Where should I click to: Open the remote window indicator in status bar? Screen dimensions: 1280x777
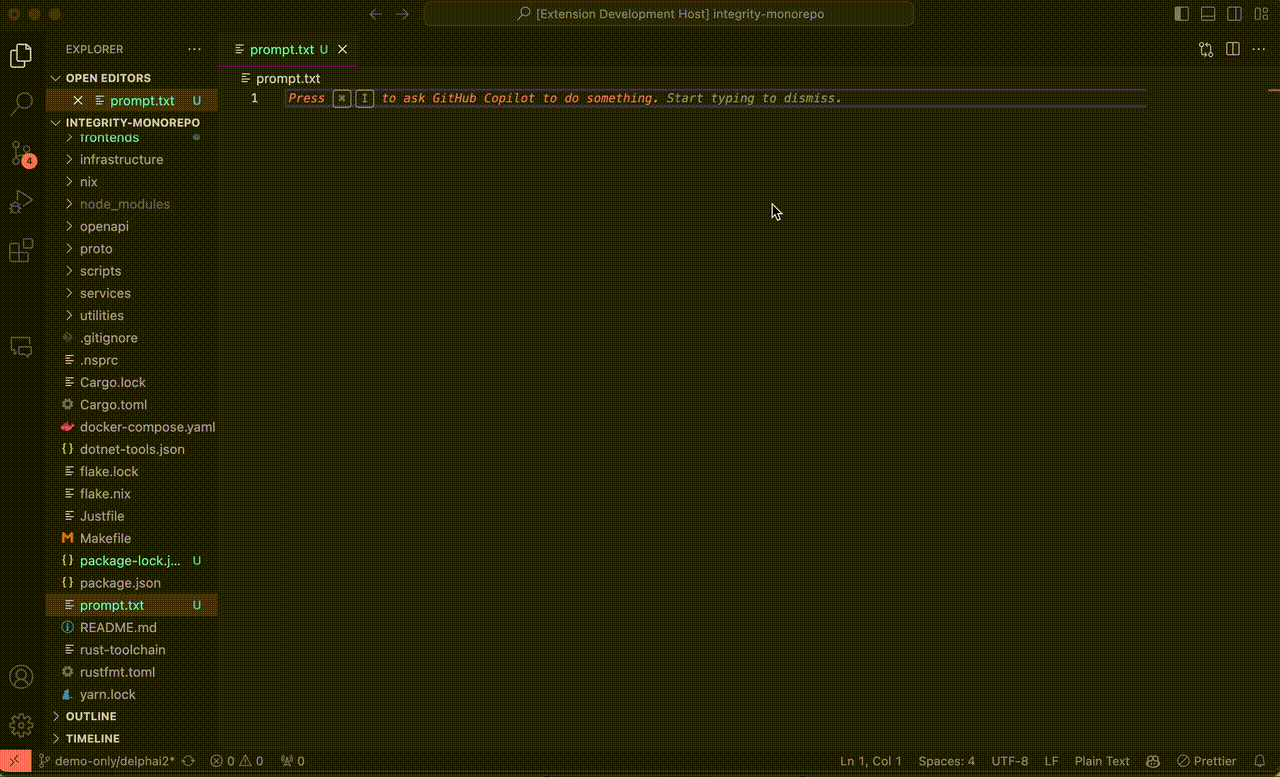coord(14,761)
